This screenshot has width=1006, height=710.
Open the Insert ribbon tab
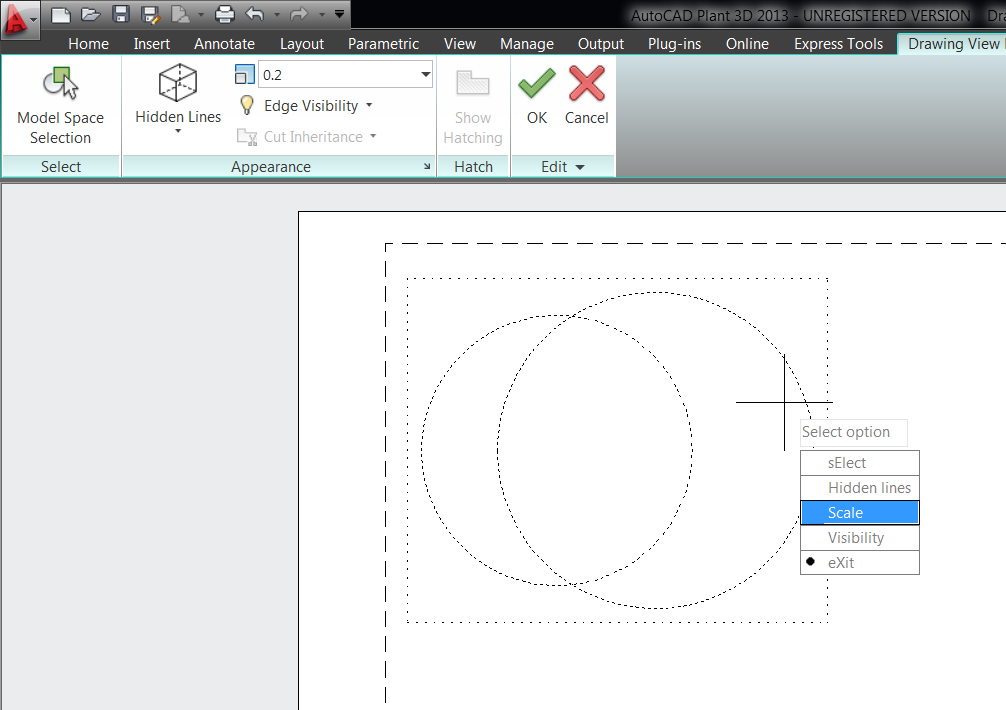[x=151, y=44]
